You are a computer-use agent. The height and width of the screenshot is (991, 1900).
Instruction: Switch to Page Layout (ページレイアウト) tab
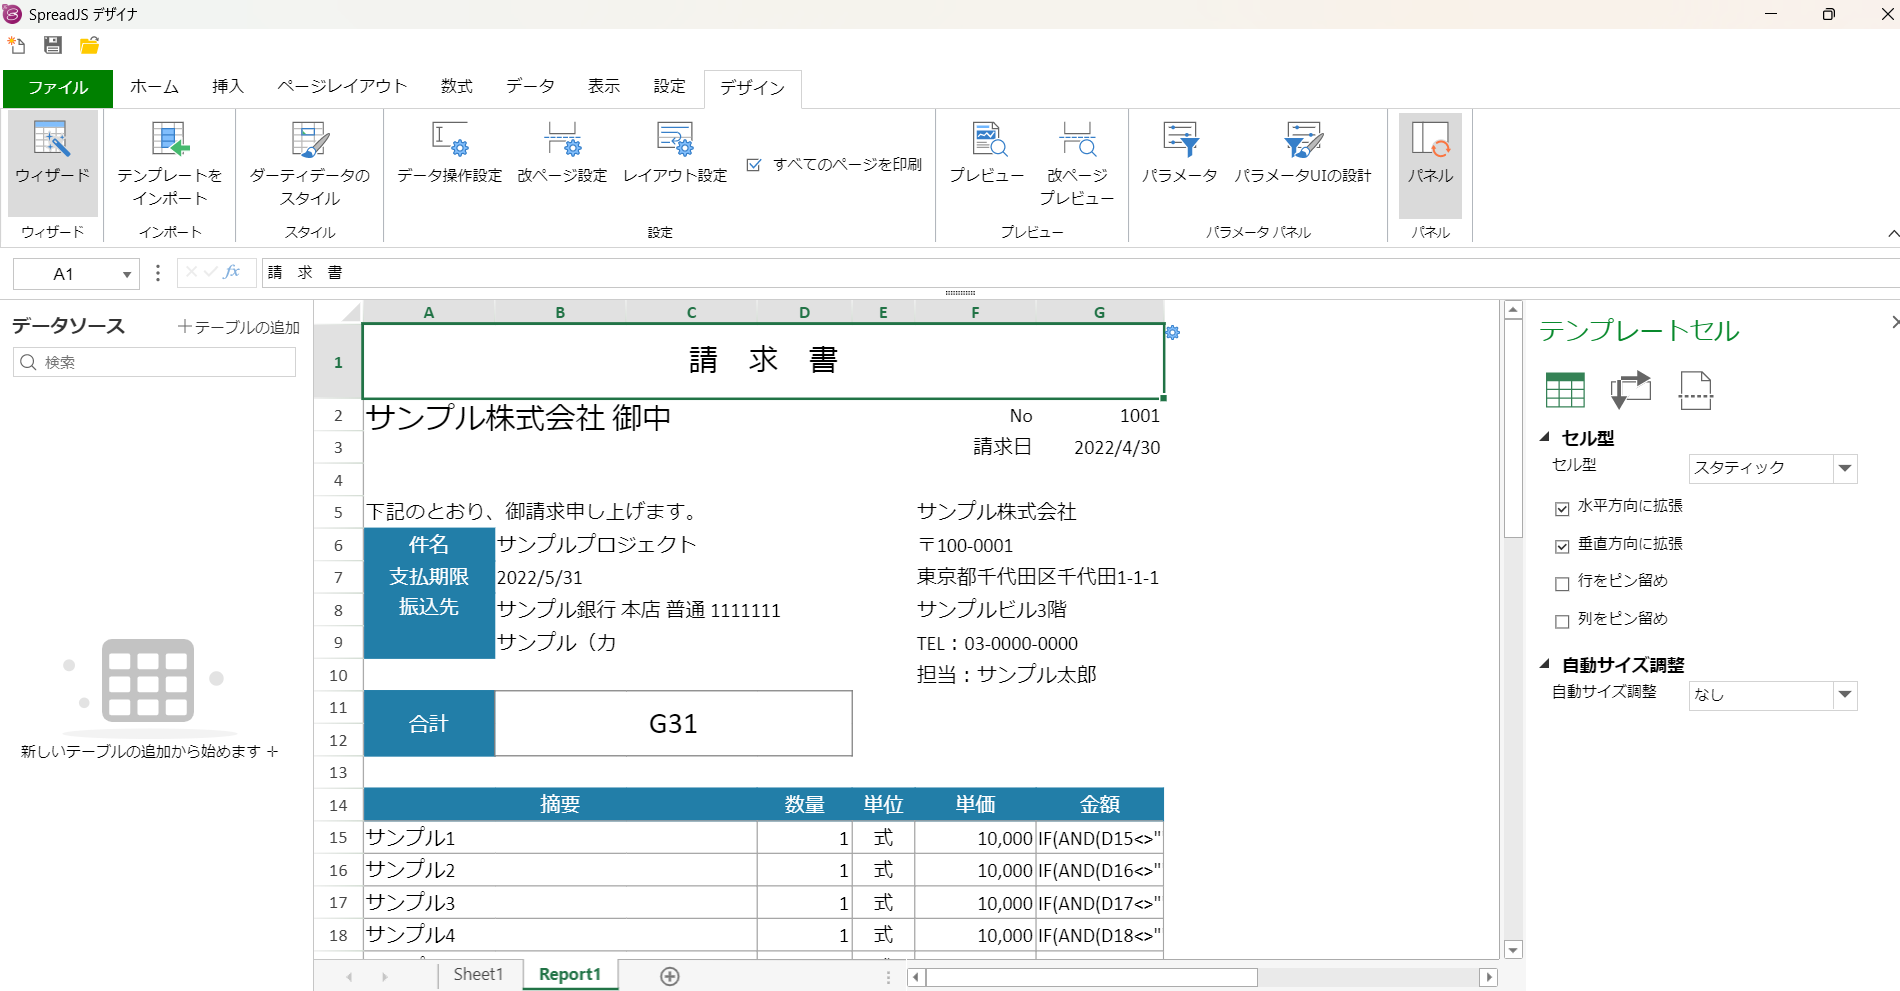pyautogui.click(x=342, y=87)
